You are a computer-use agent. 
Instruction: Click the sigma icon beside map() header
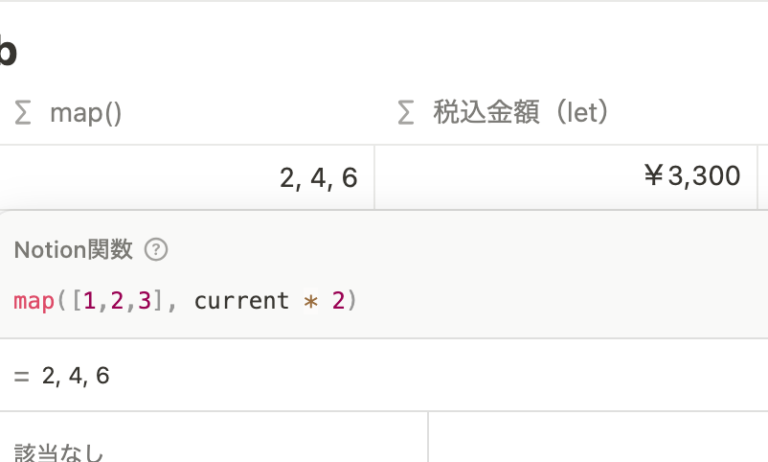(x=23, y=114)
